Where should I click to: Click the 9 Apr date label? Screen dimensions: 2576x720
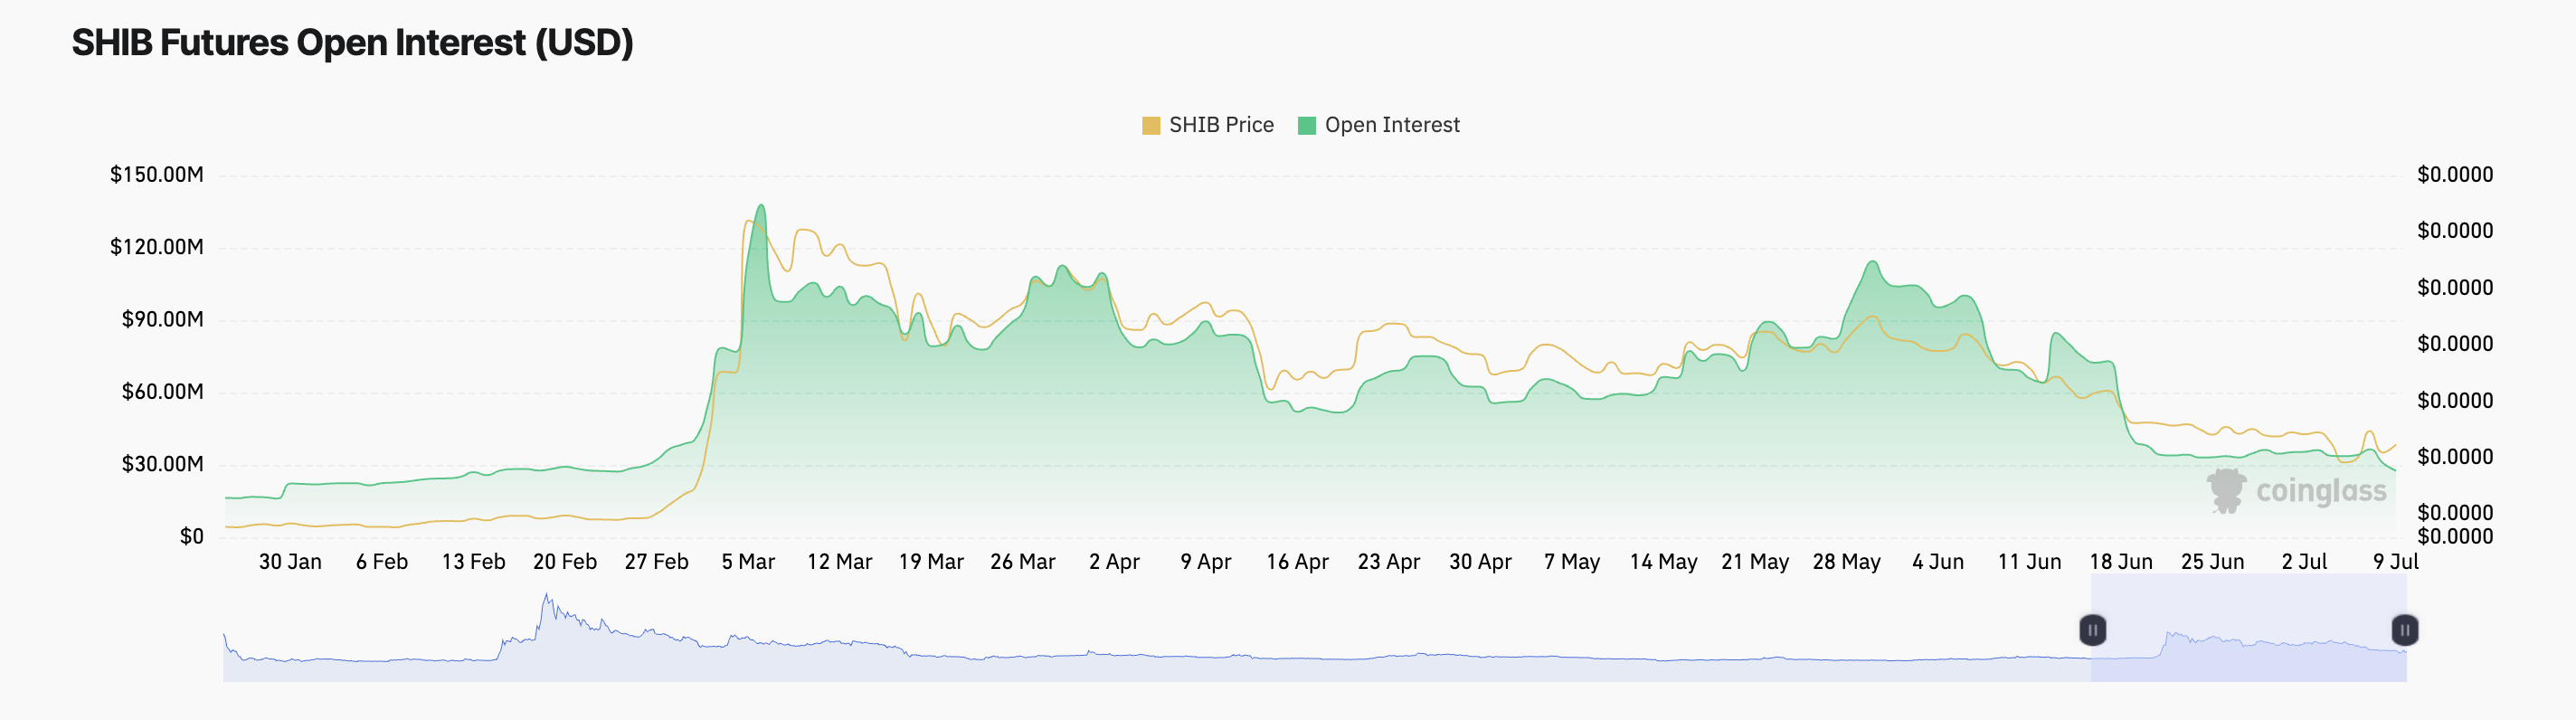tap(1206, 562)
